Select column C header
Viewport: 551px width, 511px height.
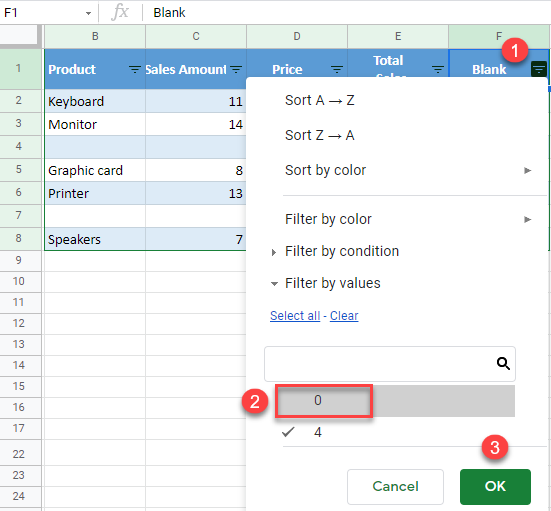point(196,36)
